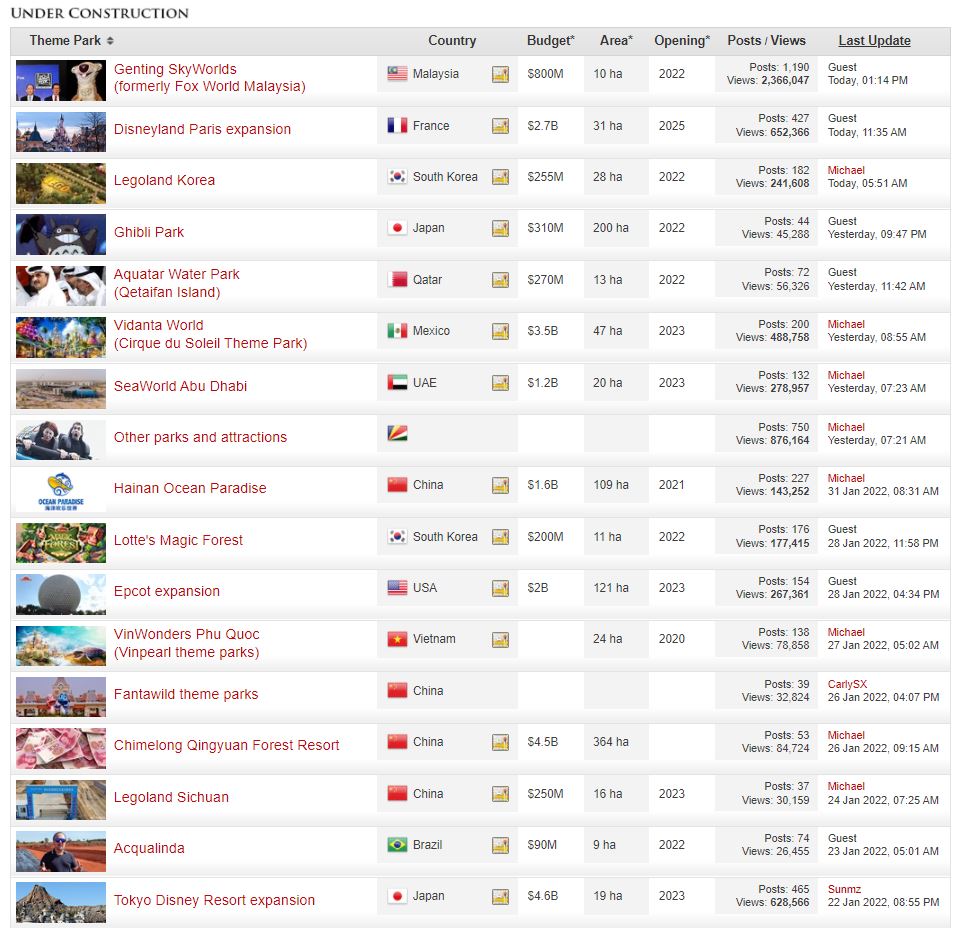Open the map icon in Legoland Korea row
957x928 pixels.
[x=500, y=177]
